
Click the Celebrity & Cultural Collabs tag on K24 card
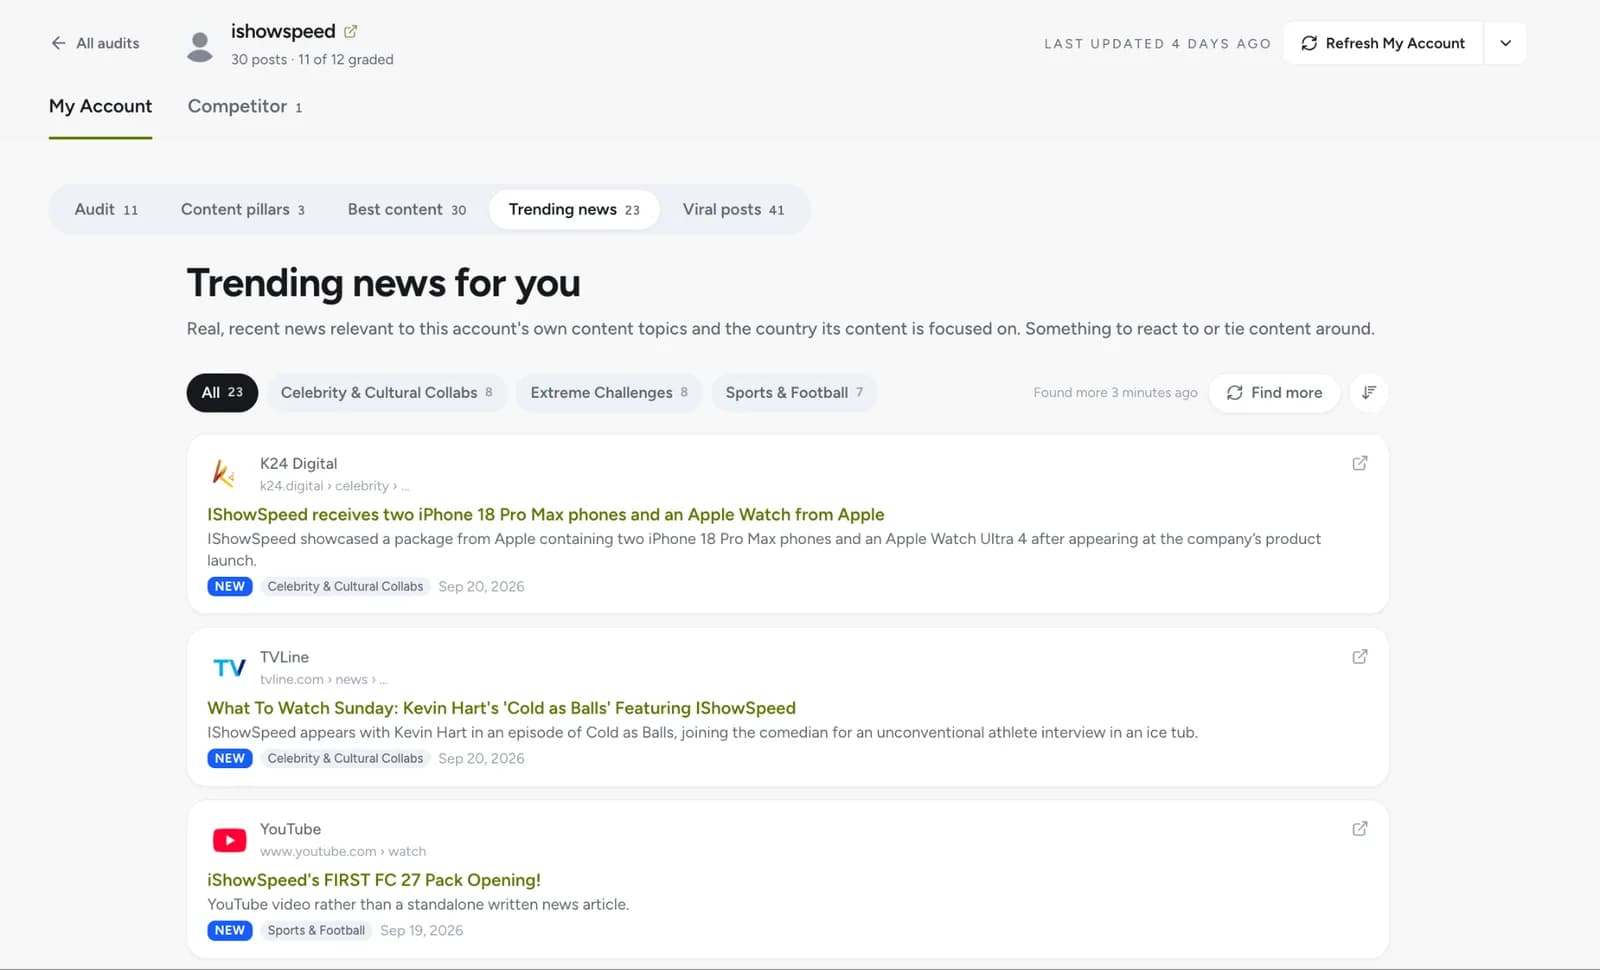pyautogui.click(x=345, y=586)
